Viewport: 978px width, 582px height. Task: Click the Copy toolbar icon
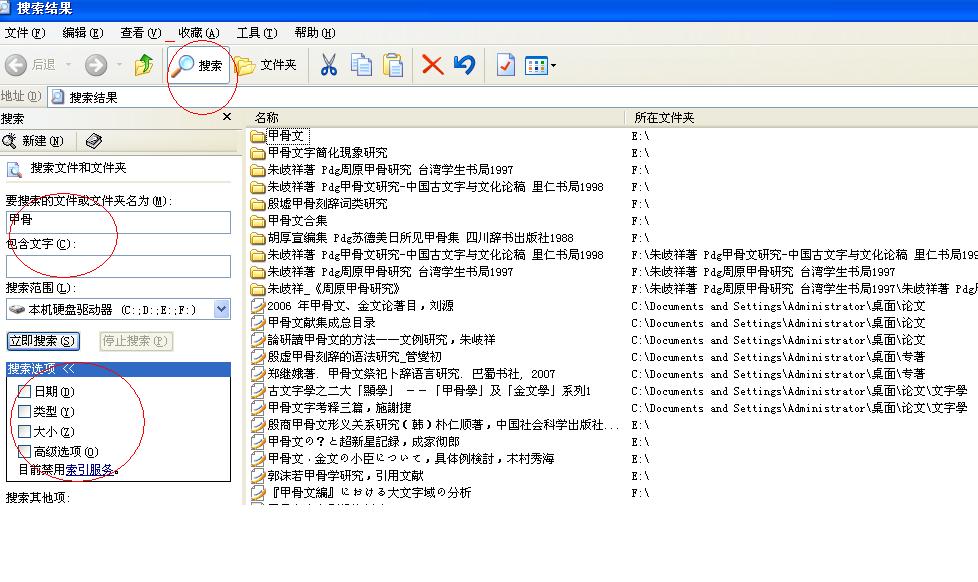[361, 65]
